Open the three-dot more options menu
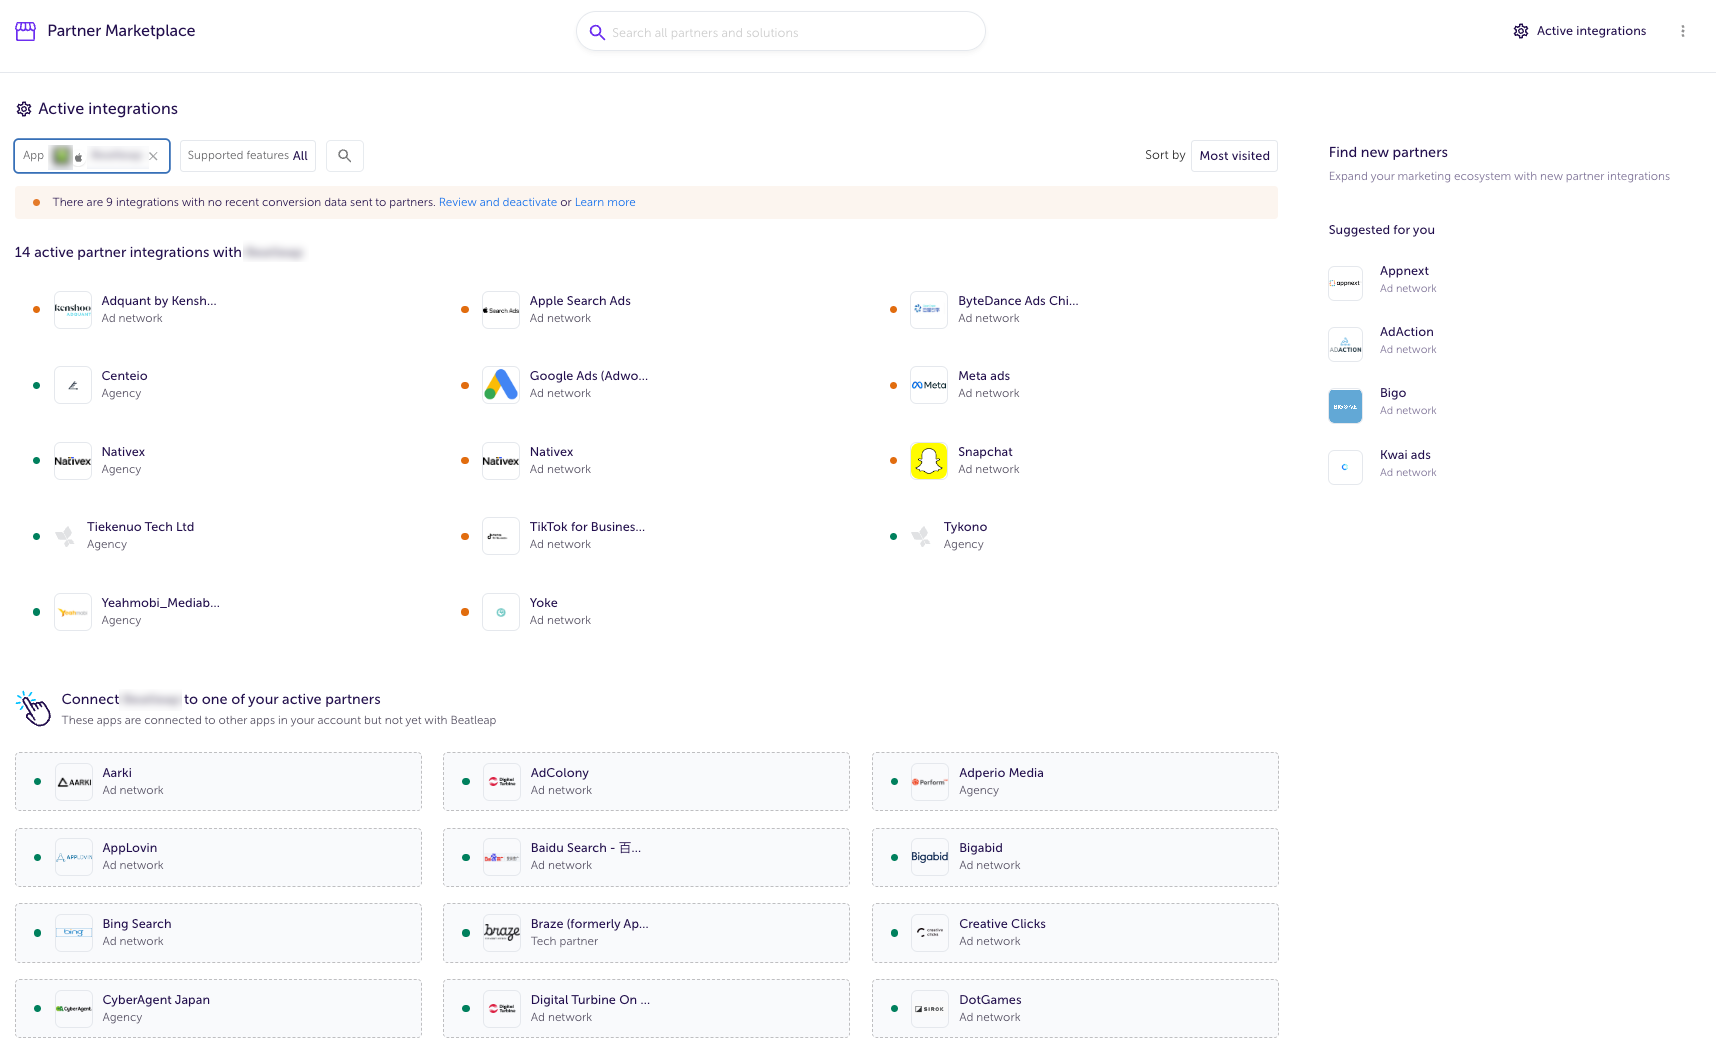The width and height of the screenshot is (1716, 1052). pos(1683,31)
